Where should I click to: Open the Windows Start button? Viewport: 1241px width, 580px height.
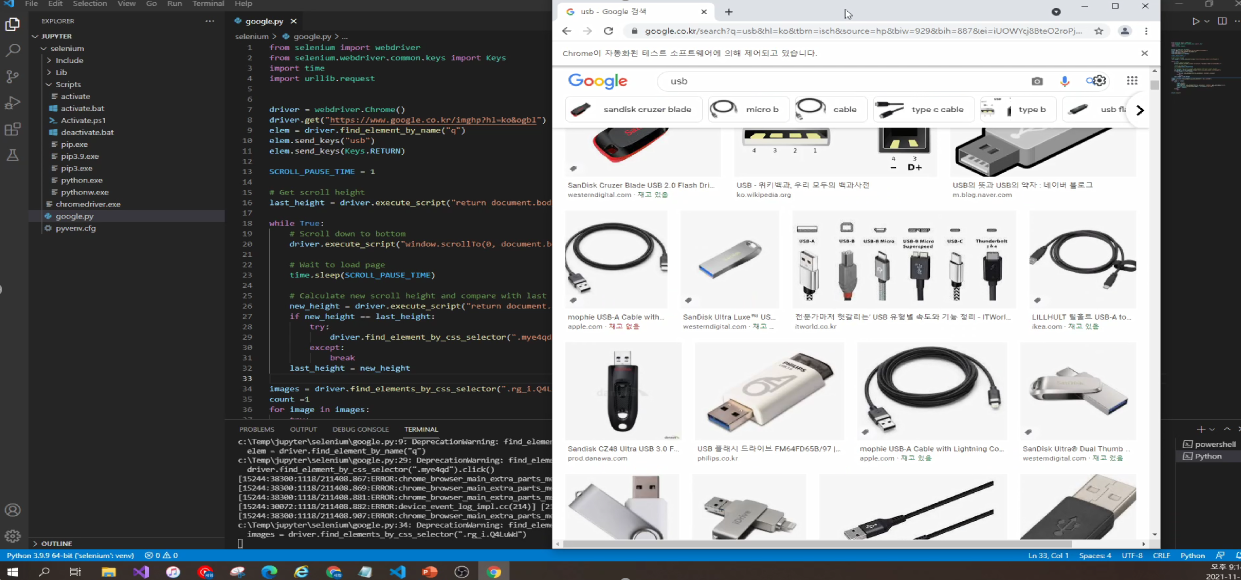click(13, 572)
